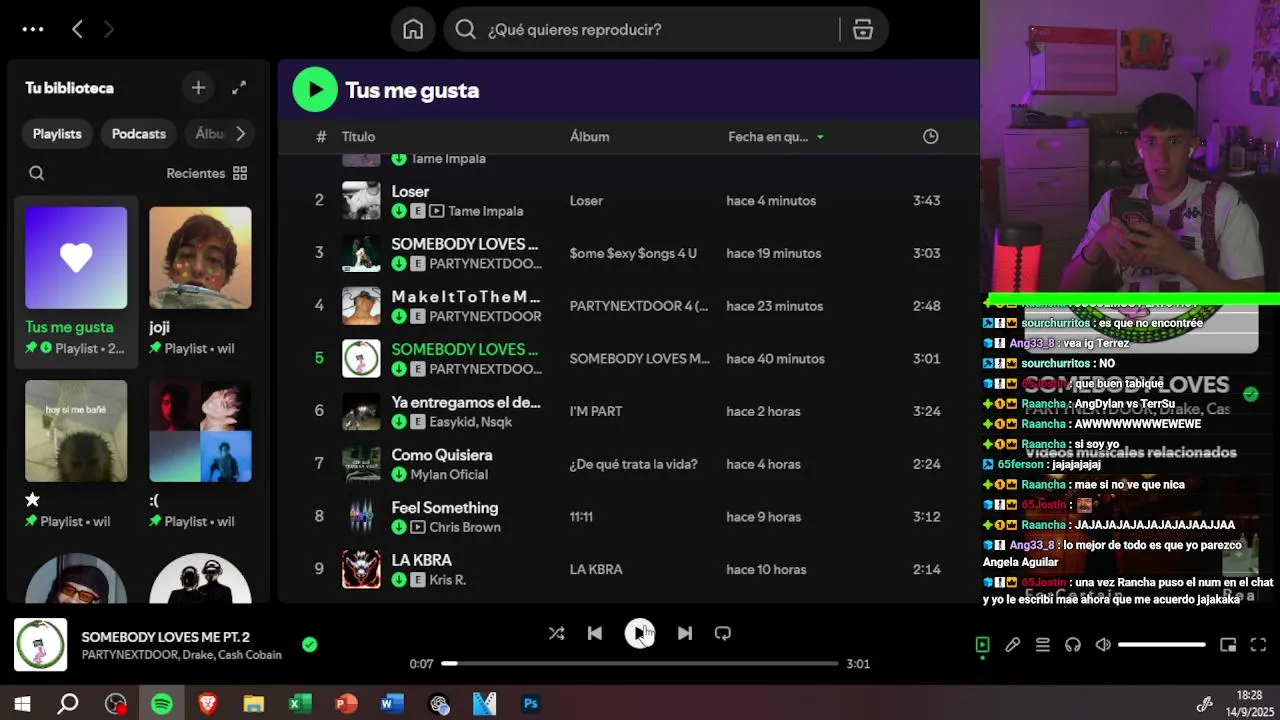Open the Now Playing view icon
The width and height of the screenshot is (1280, 720).
pyautogui.click(x=983, y=645)
